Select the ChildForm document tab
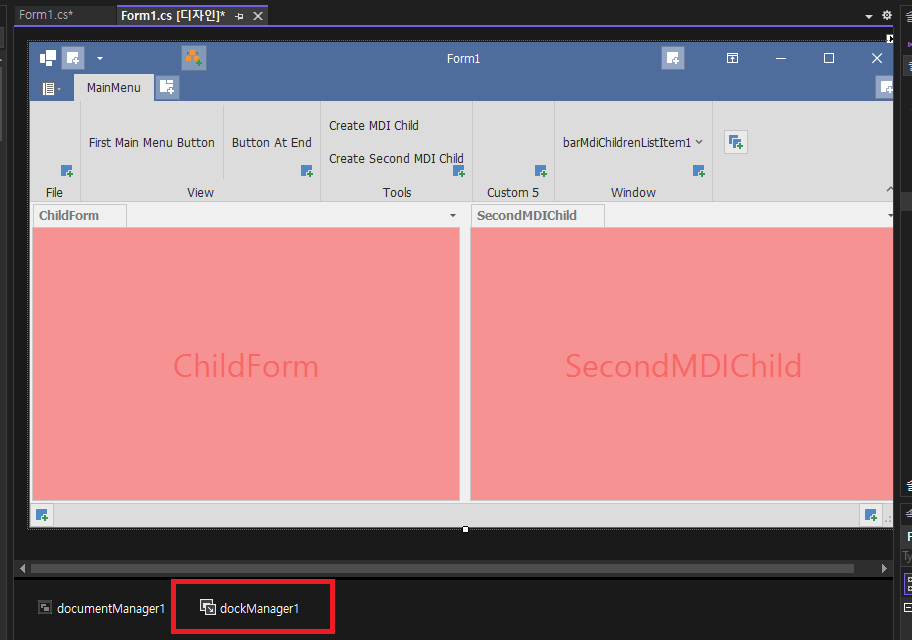This screenshot has height=640, width=912. point(79,215)
